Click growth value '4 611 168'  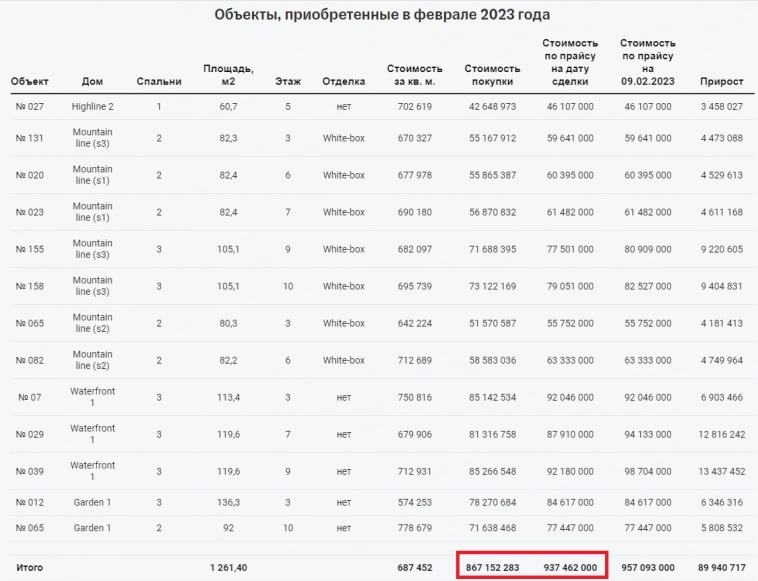(x=722, y=212)
